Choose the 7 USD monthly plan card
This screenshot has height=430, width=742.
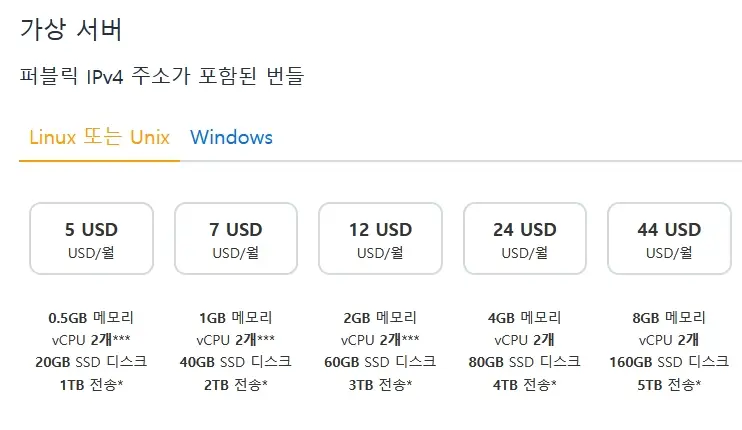[236, 238]
